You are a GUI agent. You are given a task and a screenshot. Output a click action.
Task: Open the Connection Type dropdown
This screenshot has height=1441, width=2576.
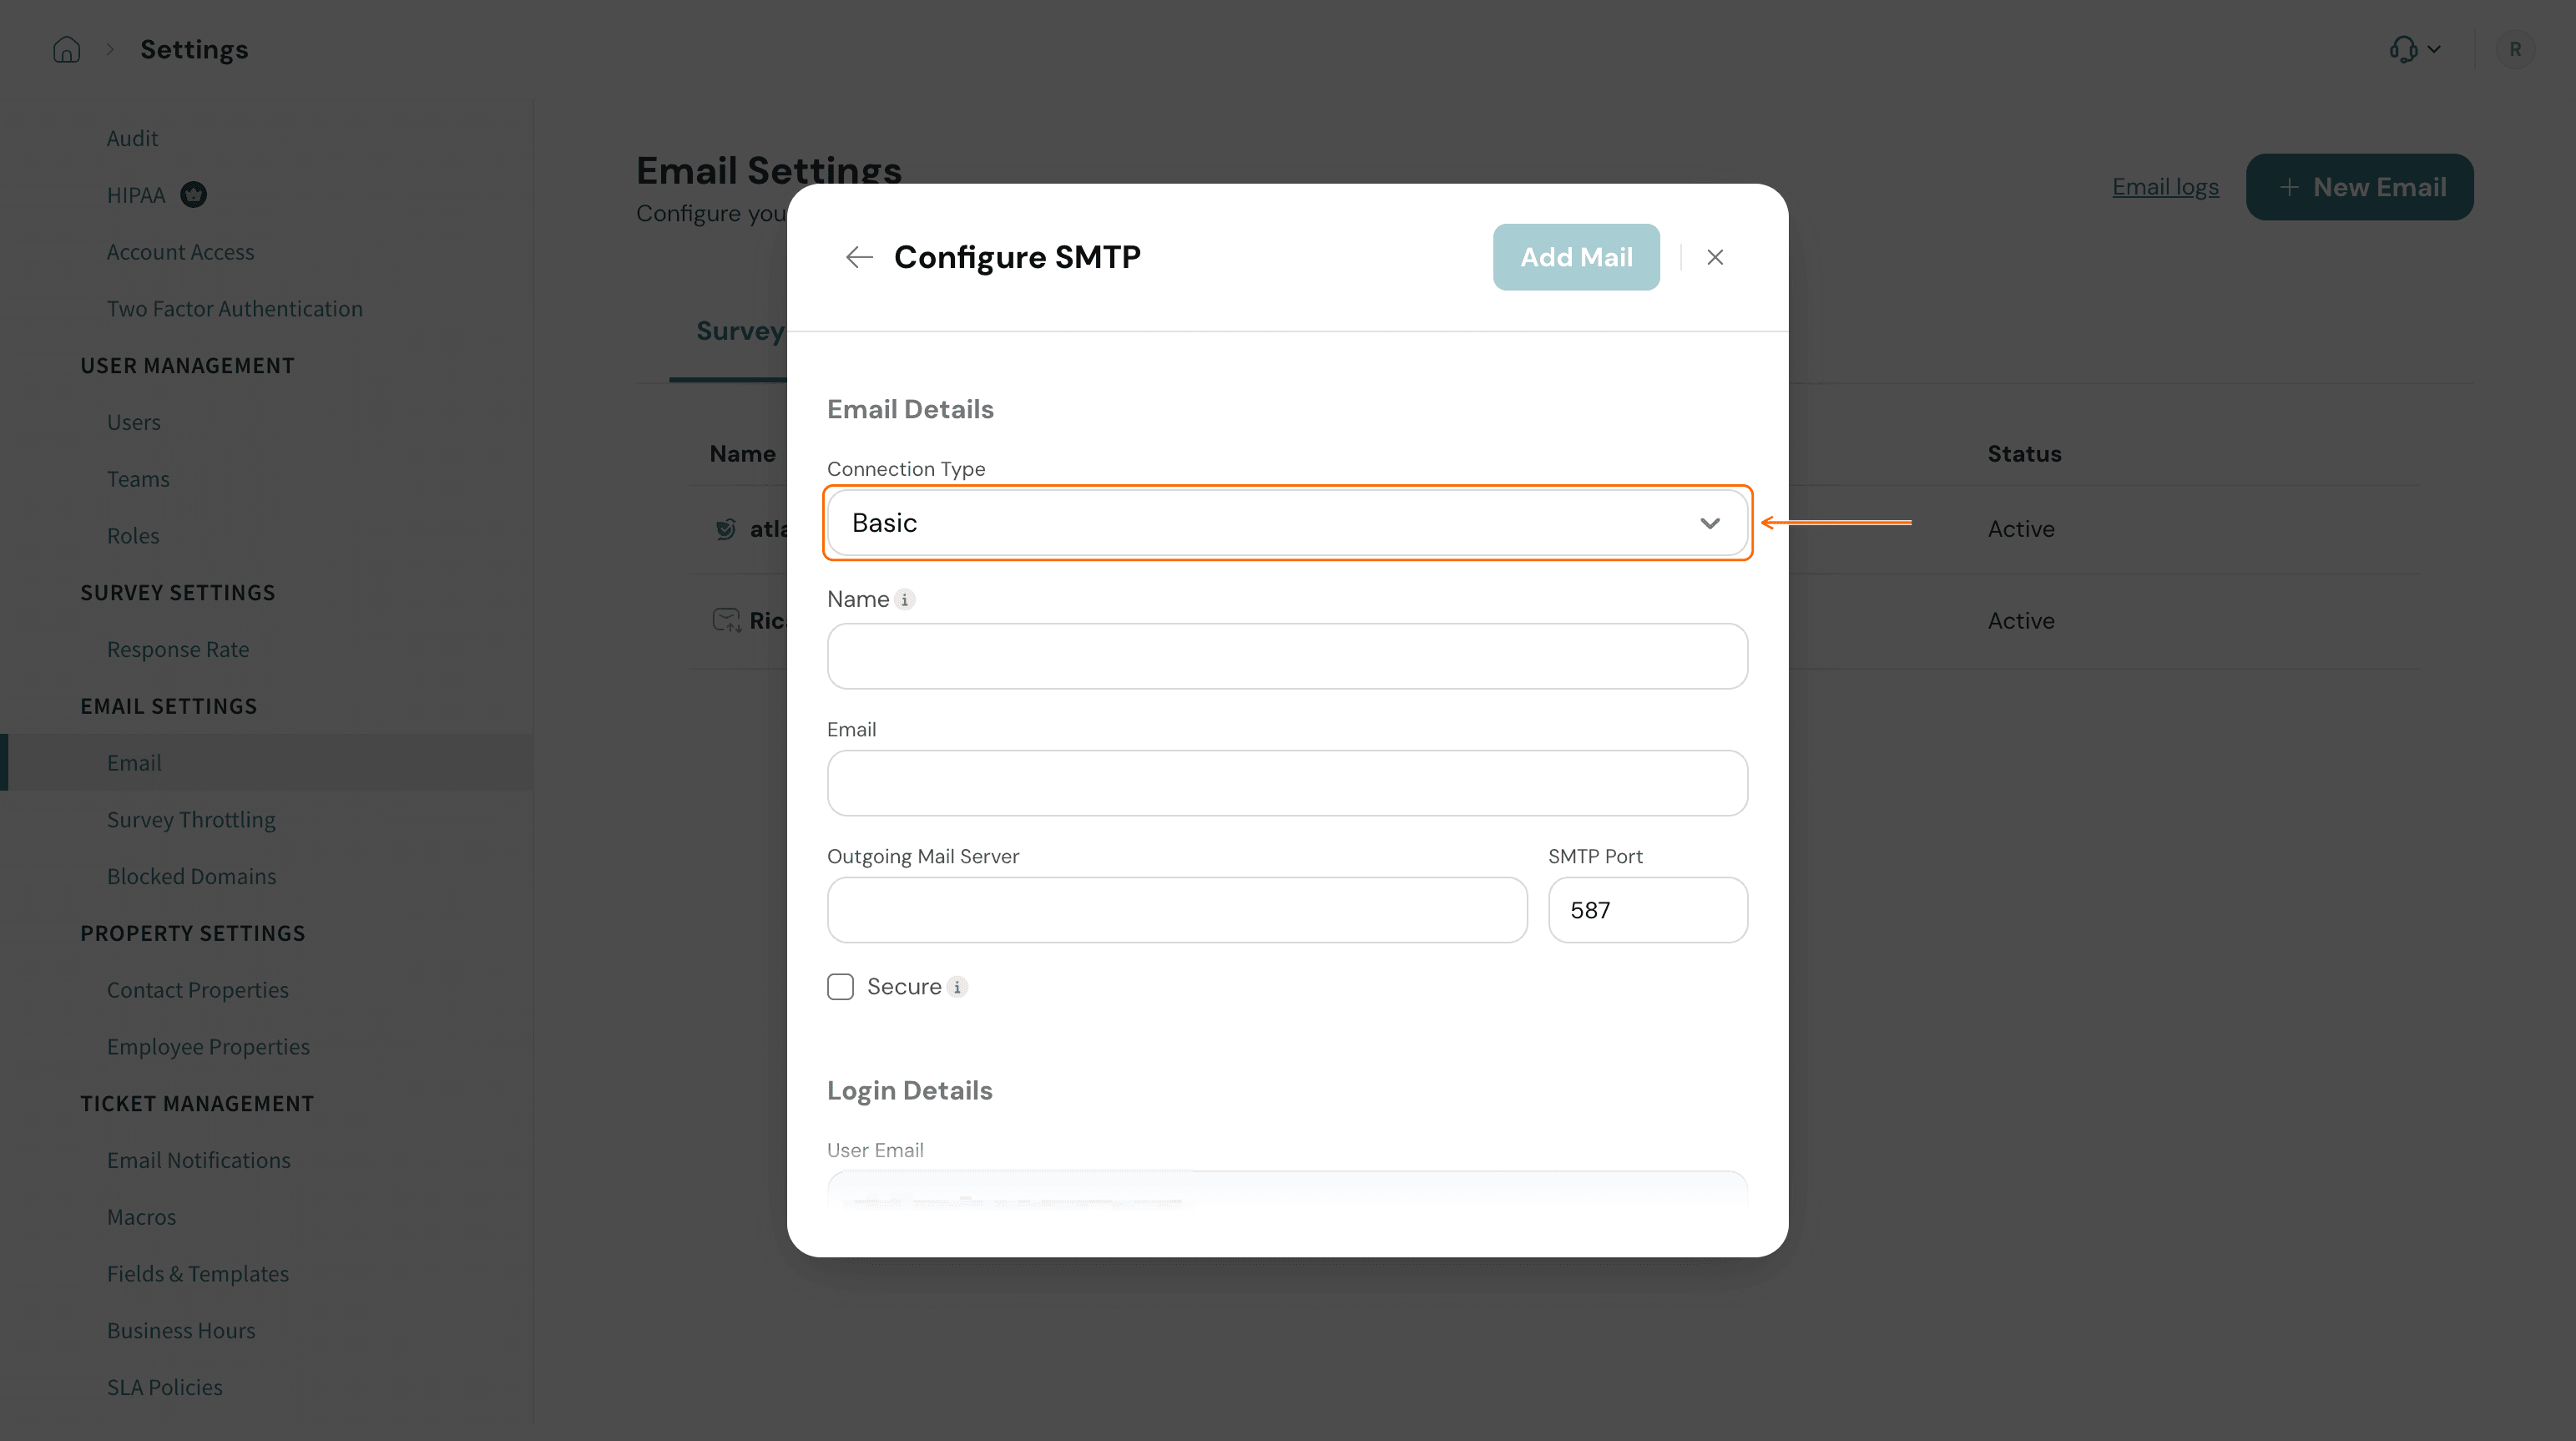point(1287,523)
